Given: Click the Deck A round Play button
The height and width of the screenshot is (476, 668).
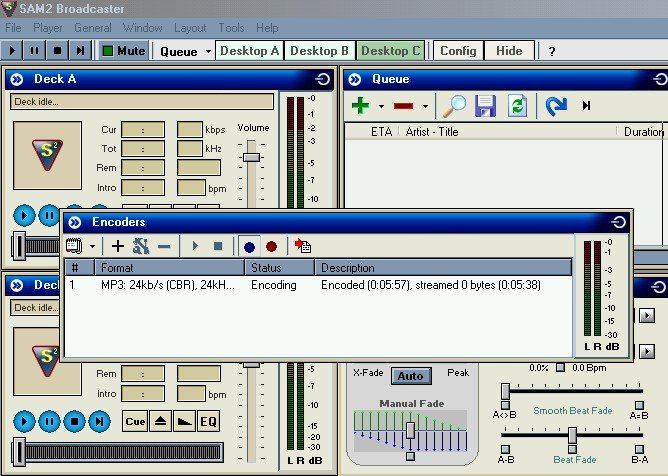Looking at the screenshot, I should click(24, 216).
